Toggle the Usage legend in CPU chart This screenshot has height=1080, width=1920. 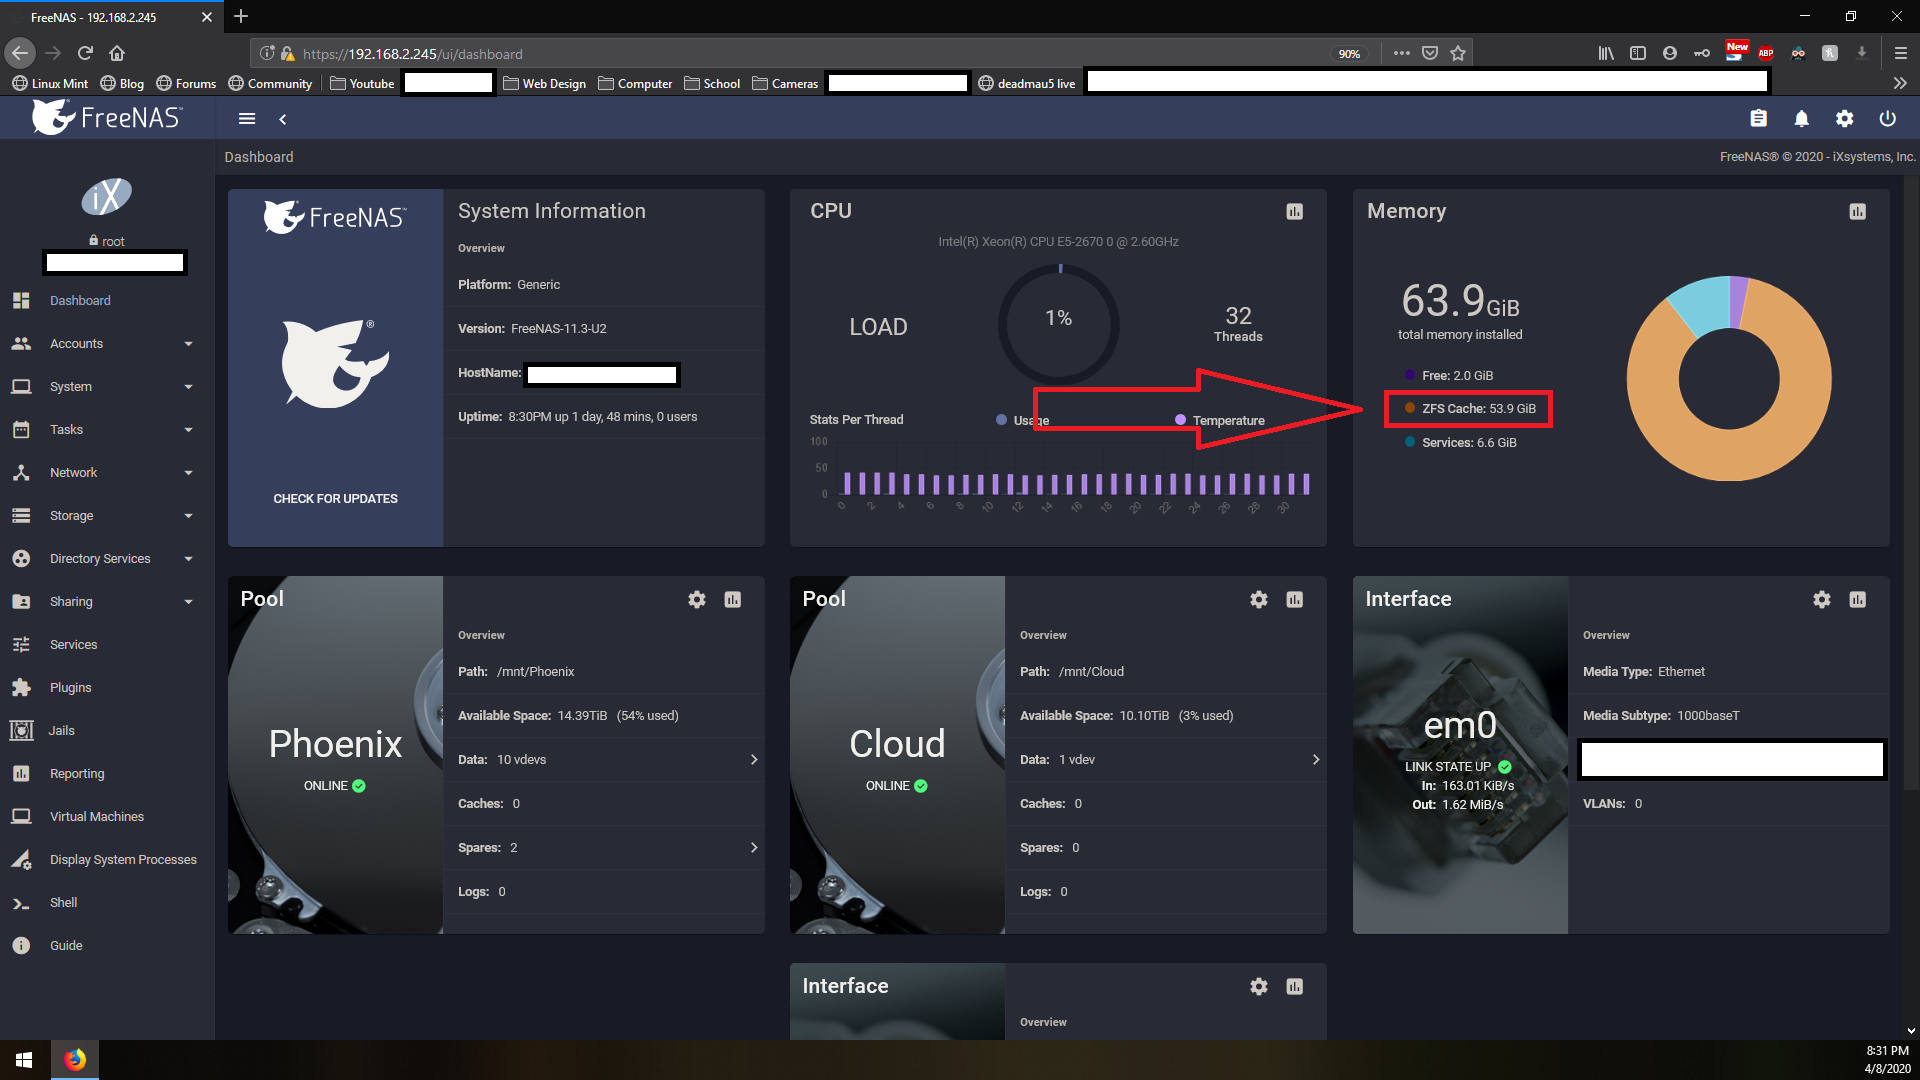coord(1023,420)
